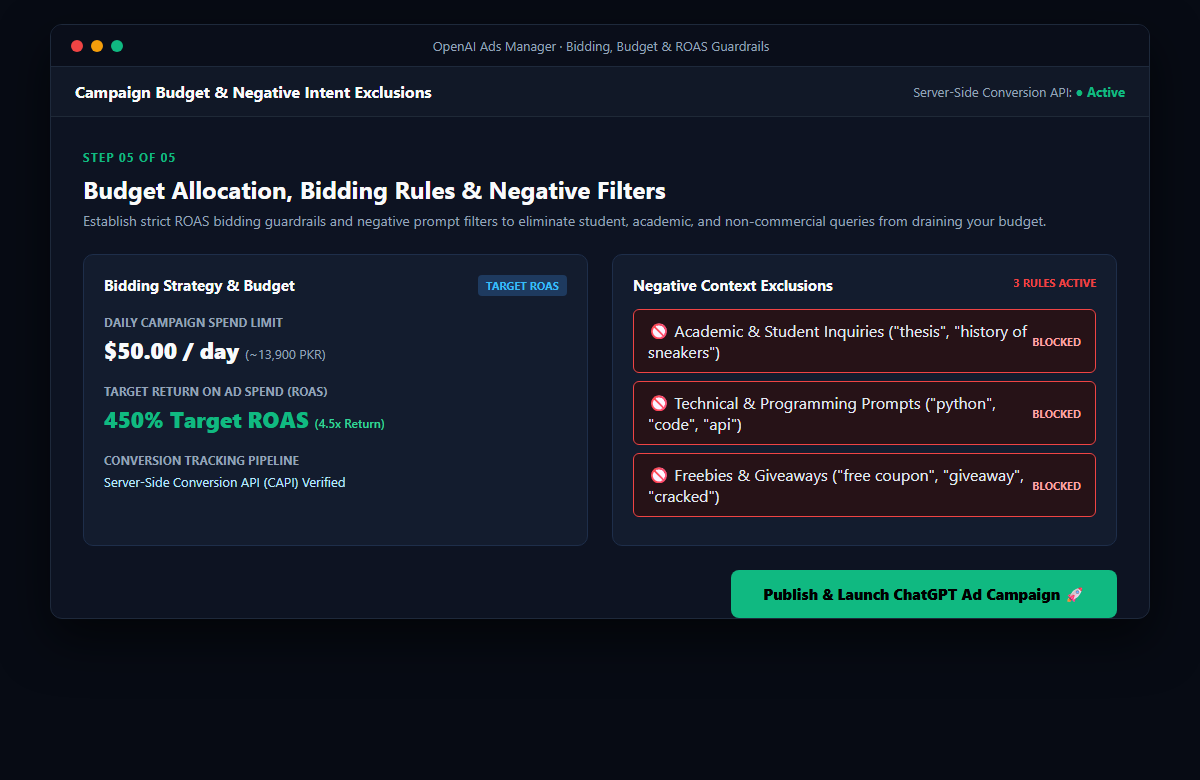Click the green maximize window dot
The height and width of the screenshot is (780, 1200).
(x=117, y=46)
